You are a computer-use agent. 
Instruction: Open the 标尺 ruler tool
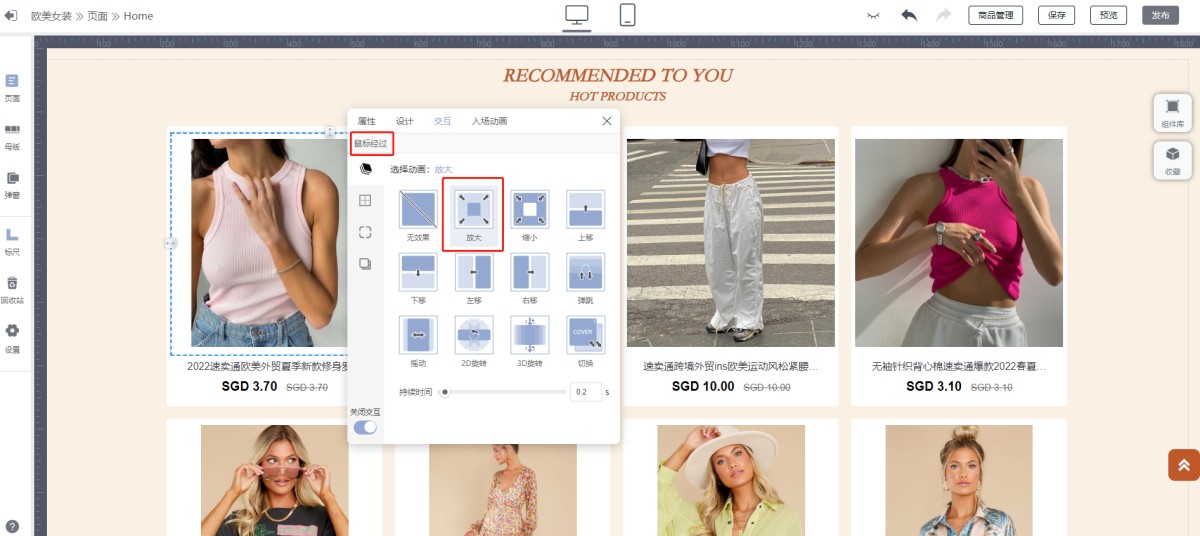coord(12,240)
